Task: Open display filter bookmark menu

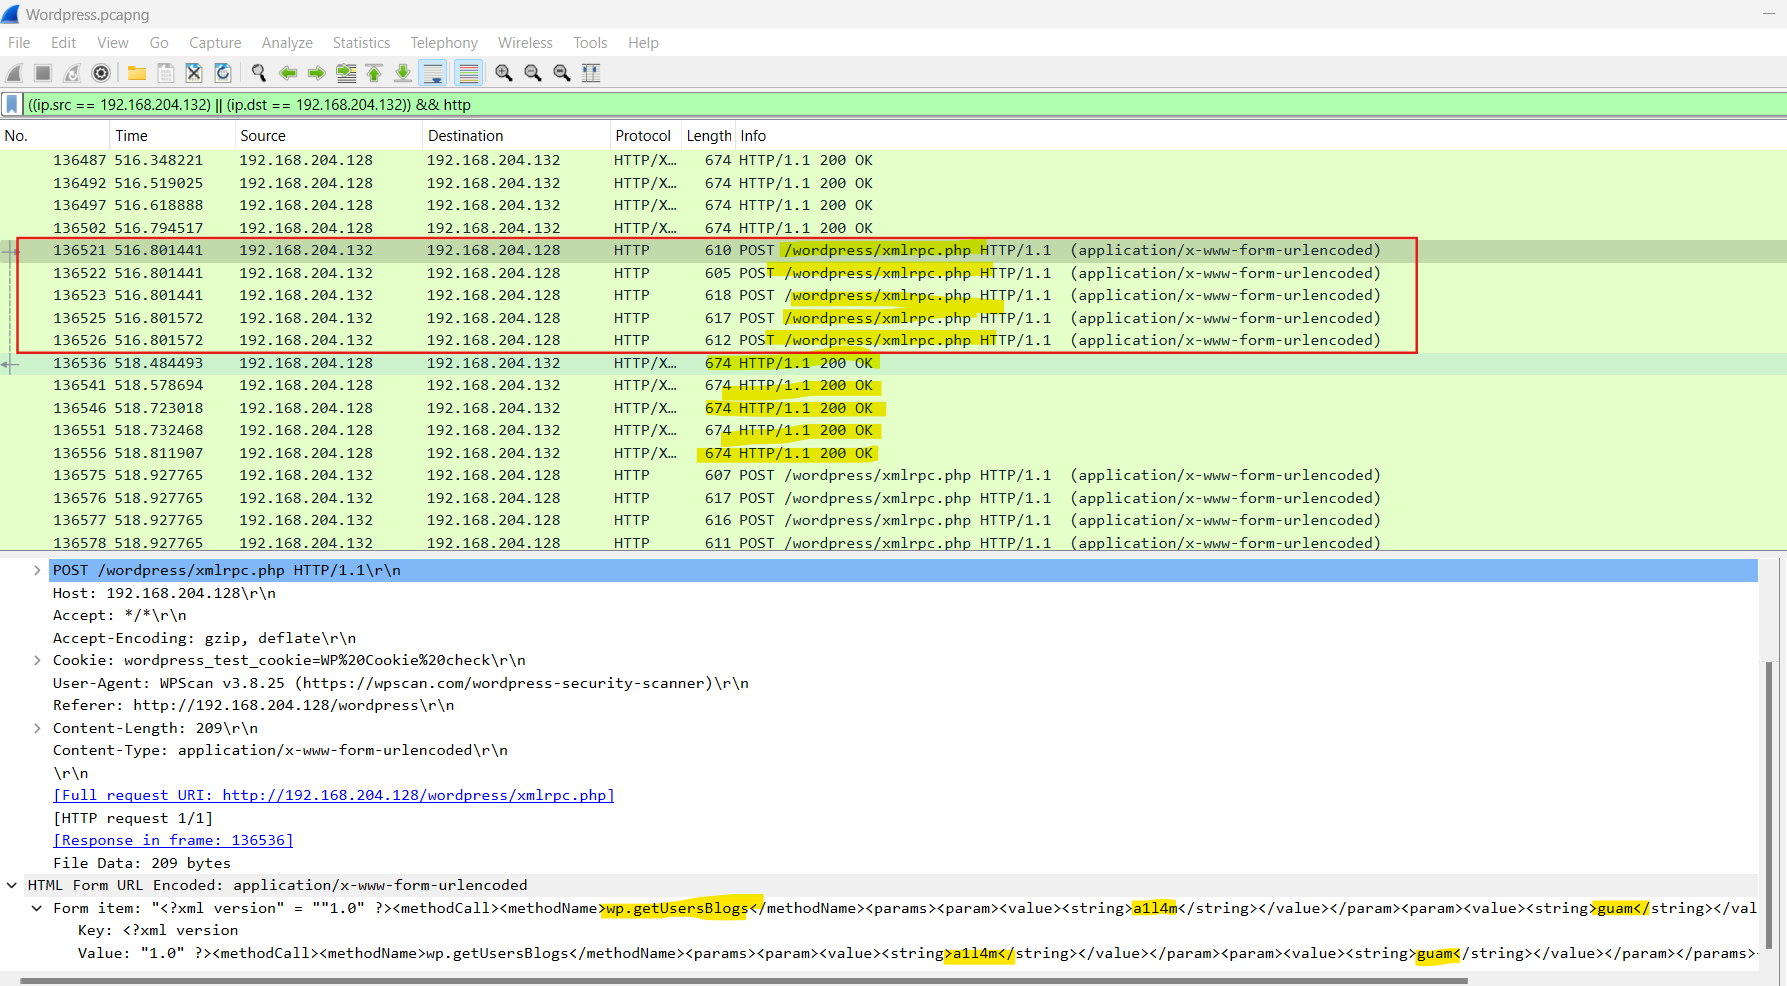Action: point(12,104)
